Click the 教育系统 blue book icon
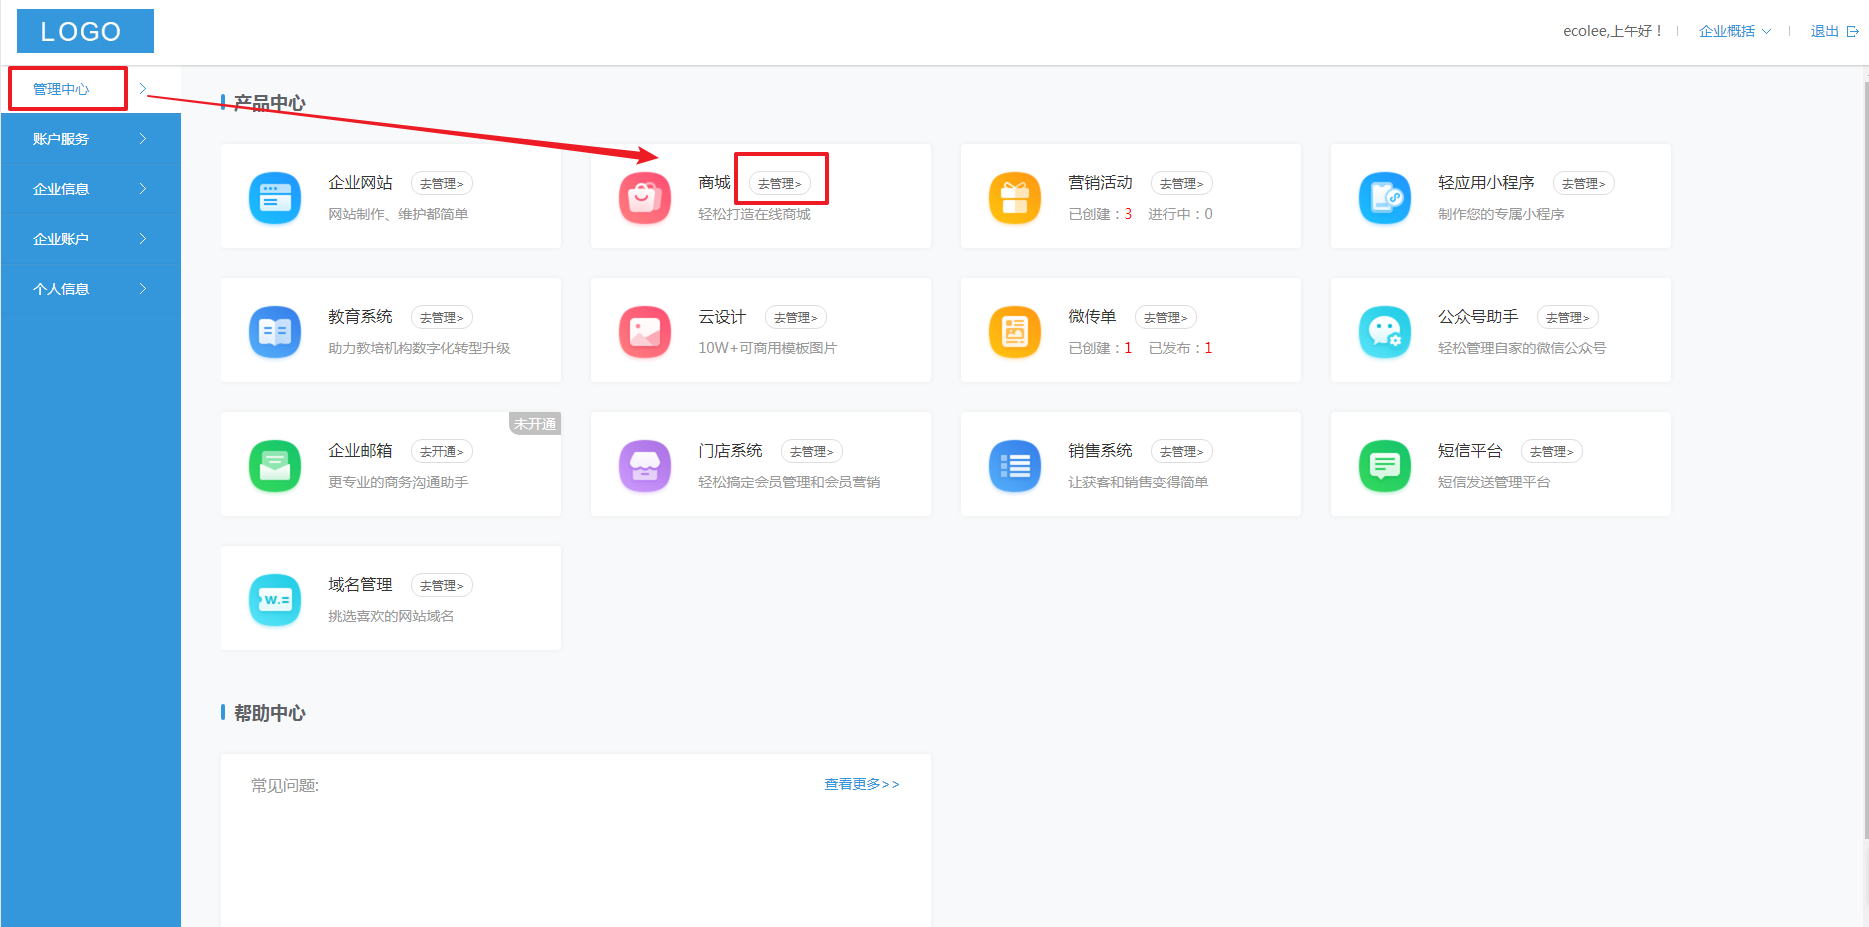Viewport: 1869px width, 927px height. pyautogui.click(x=275, y=332)
